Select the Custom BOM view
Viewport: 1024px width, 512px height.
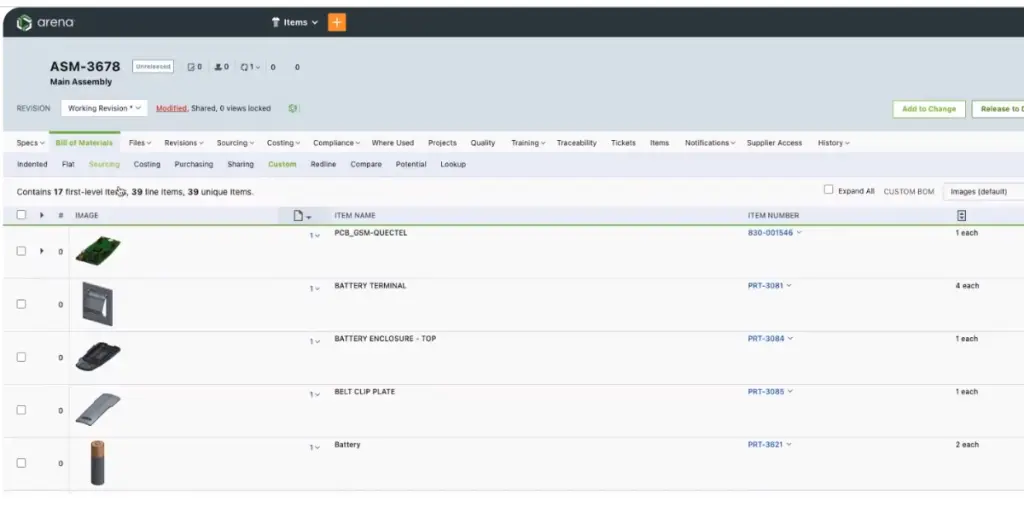282,165
